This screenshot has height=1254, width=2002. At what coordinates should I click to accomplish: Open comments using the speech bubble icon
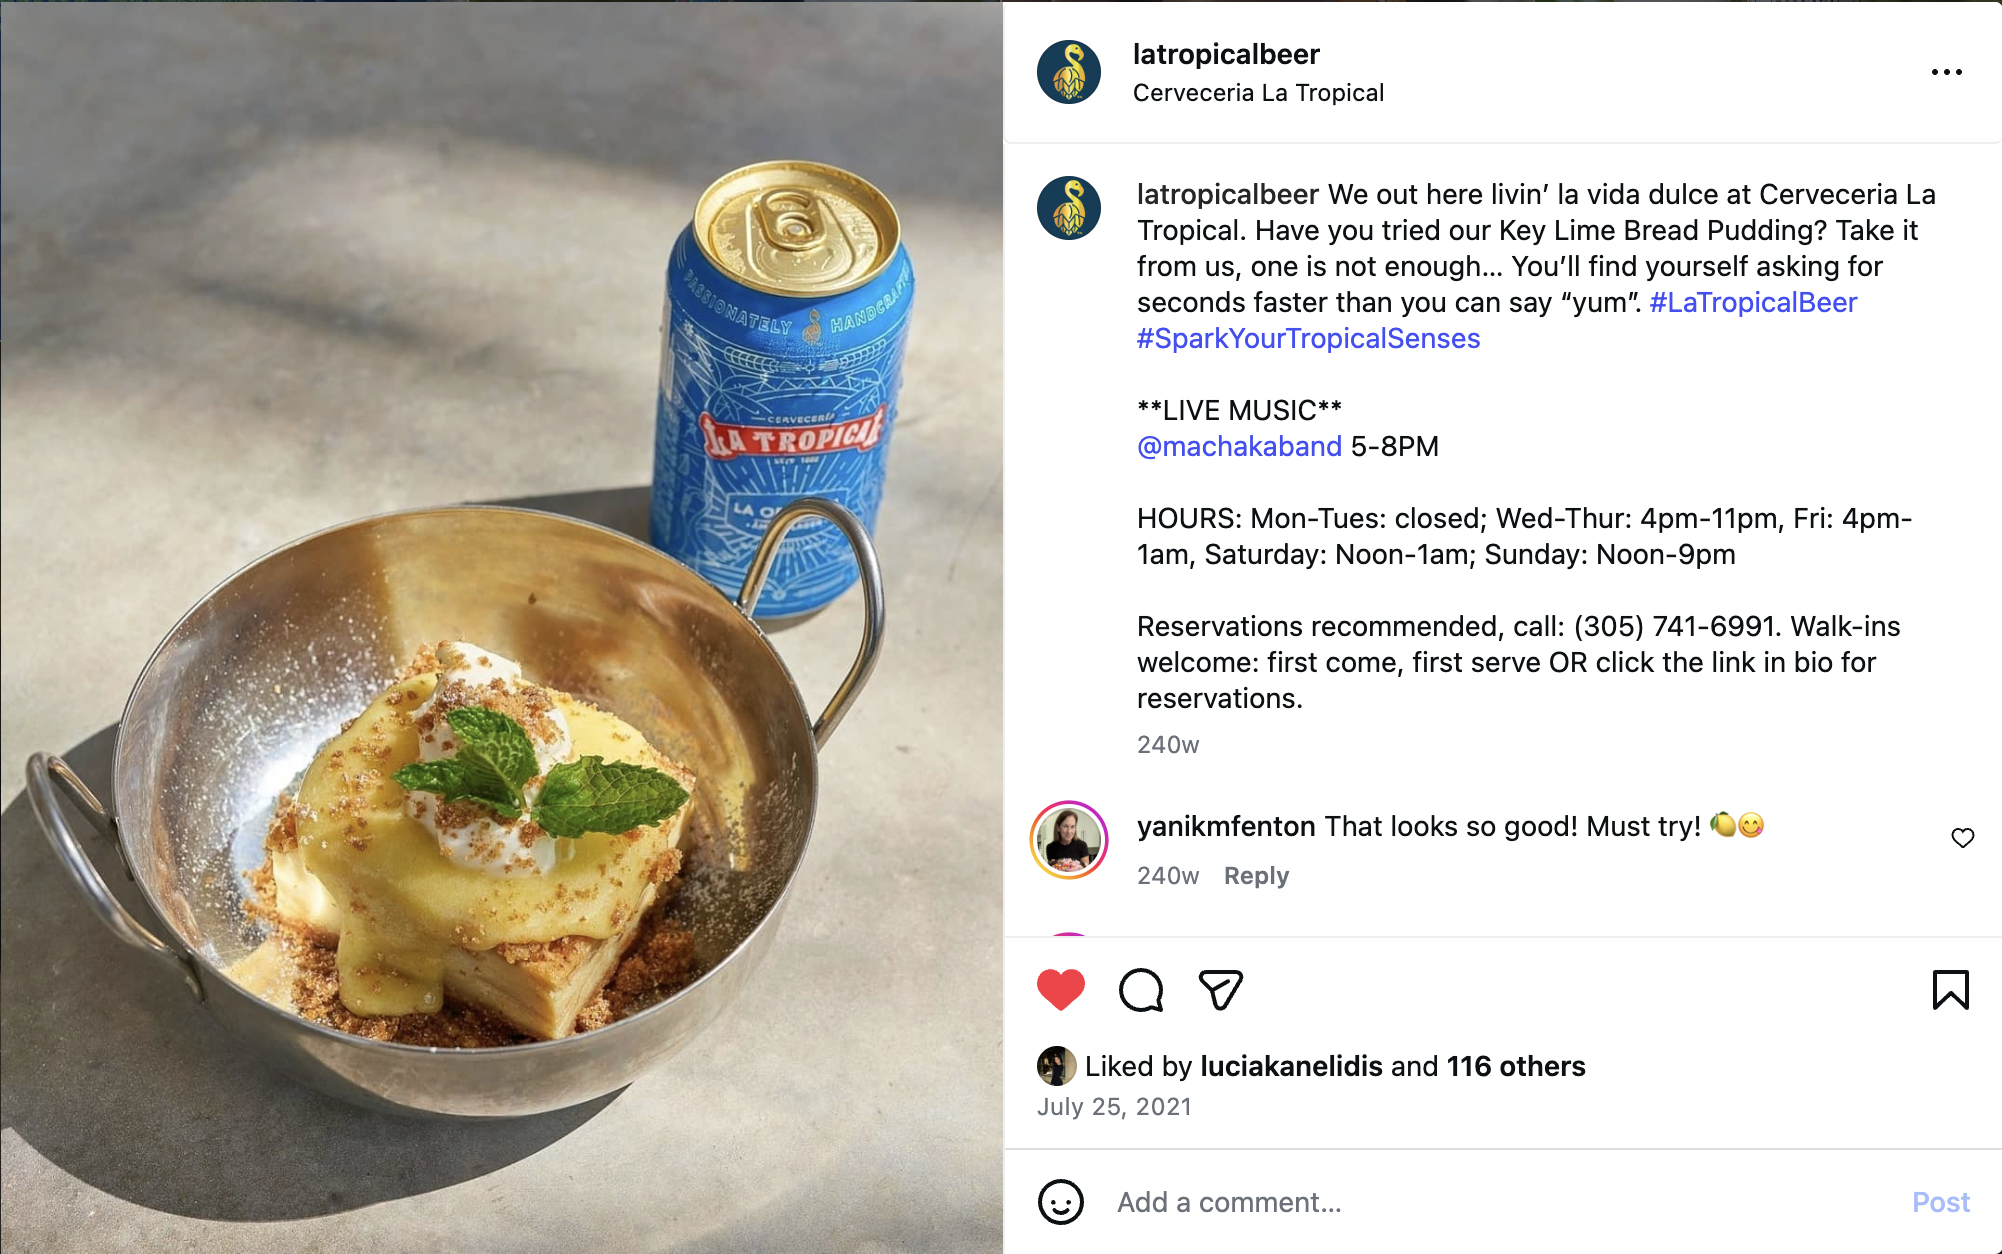1141,990
